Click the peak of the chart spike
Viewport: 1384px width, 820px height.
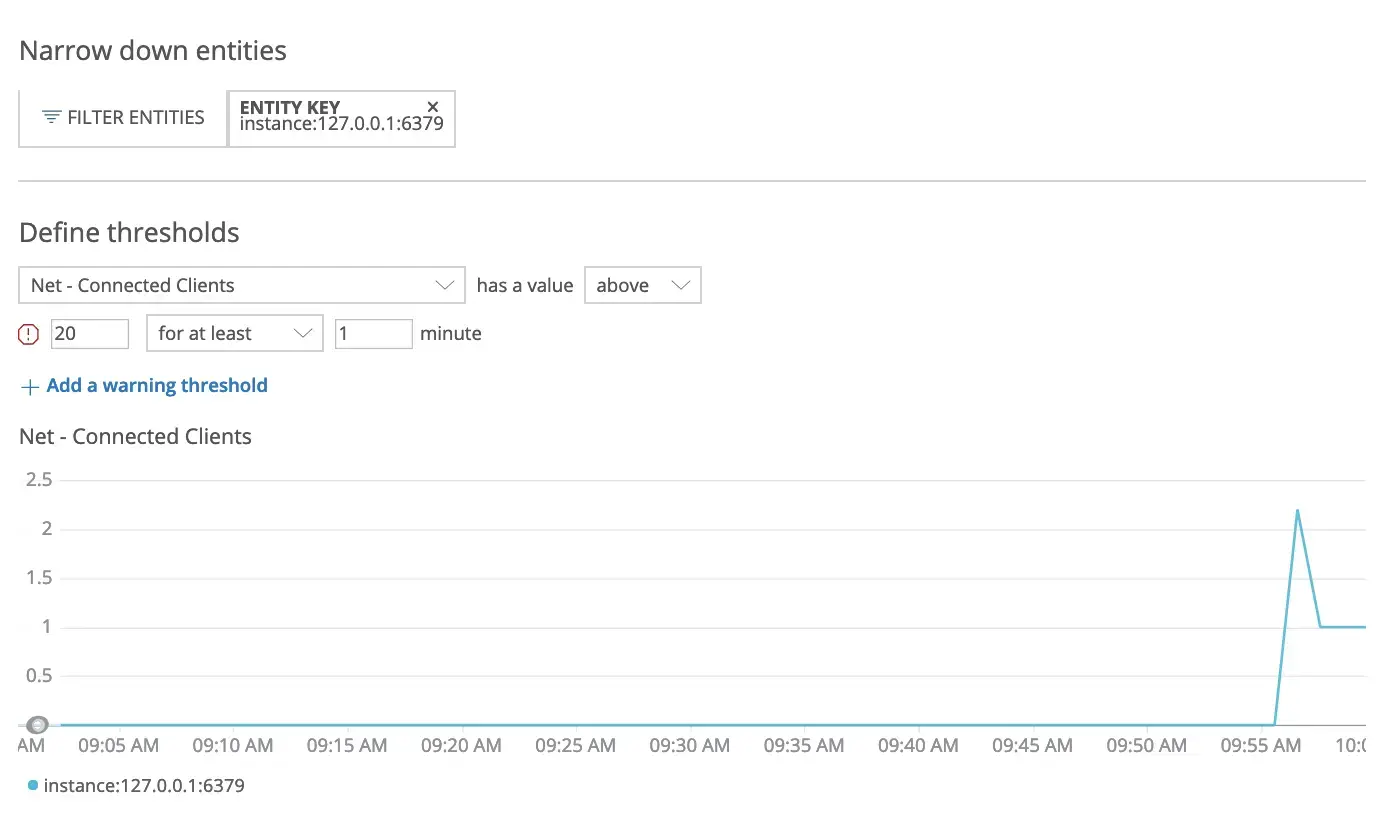click(x=1297, y=511)
